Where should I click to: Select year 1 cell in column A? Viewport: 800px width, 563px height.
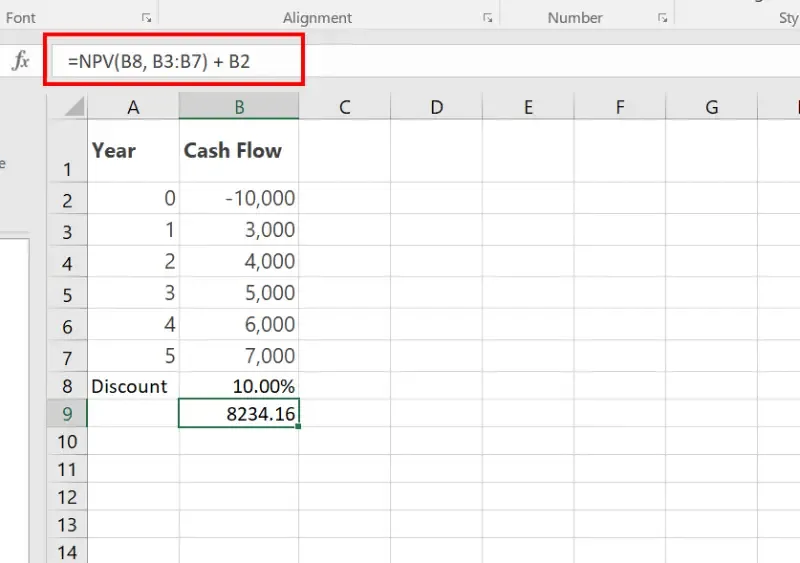tap(133, 230)
